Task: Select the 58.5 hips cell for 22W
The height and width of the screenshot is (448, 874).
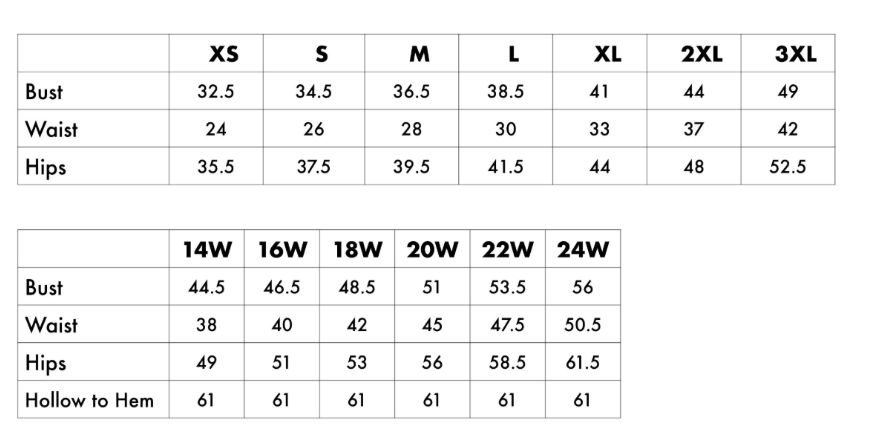Action: click(507, 363)
